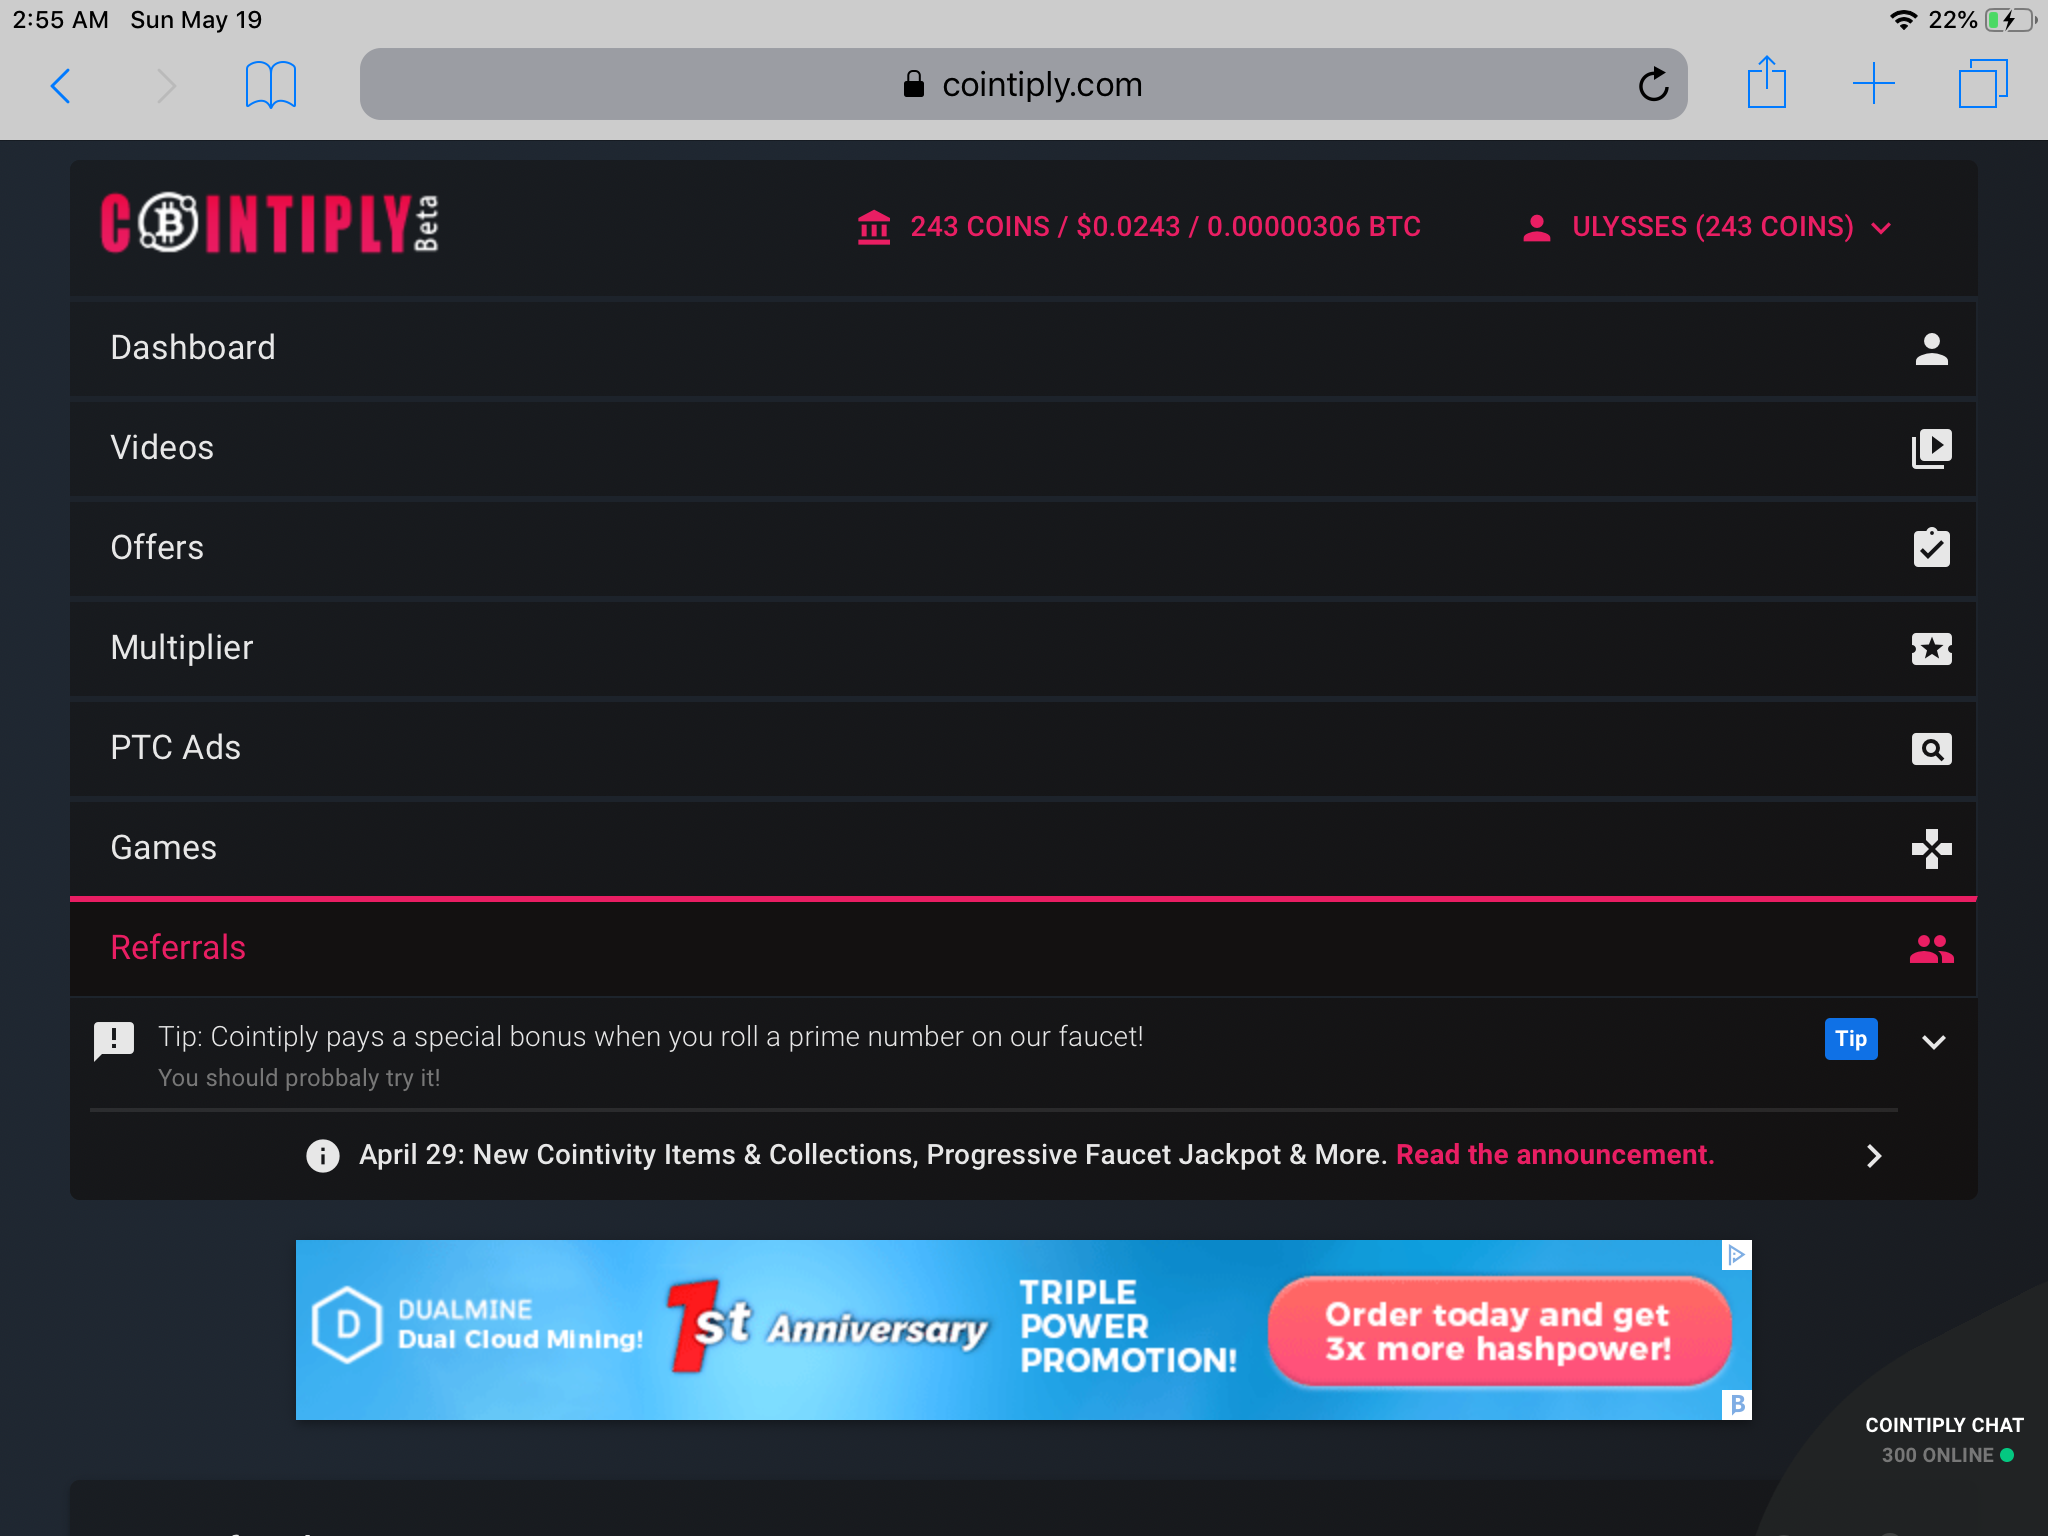Click the user avatar icon beside ULYSSES
This screenshot has width=2048, height=1536.
click(1537, 228)
